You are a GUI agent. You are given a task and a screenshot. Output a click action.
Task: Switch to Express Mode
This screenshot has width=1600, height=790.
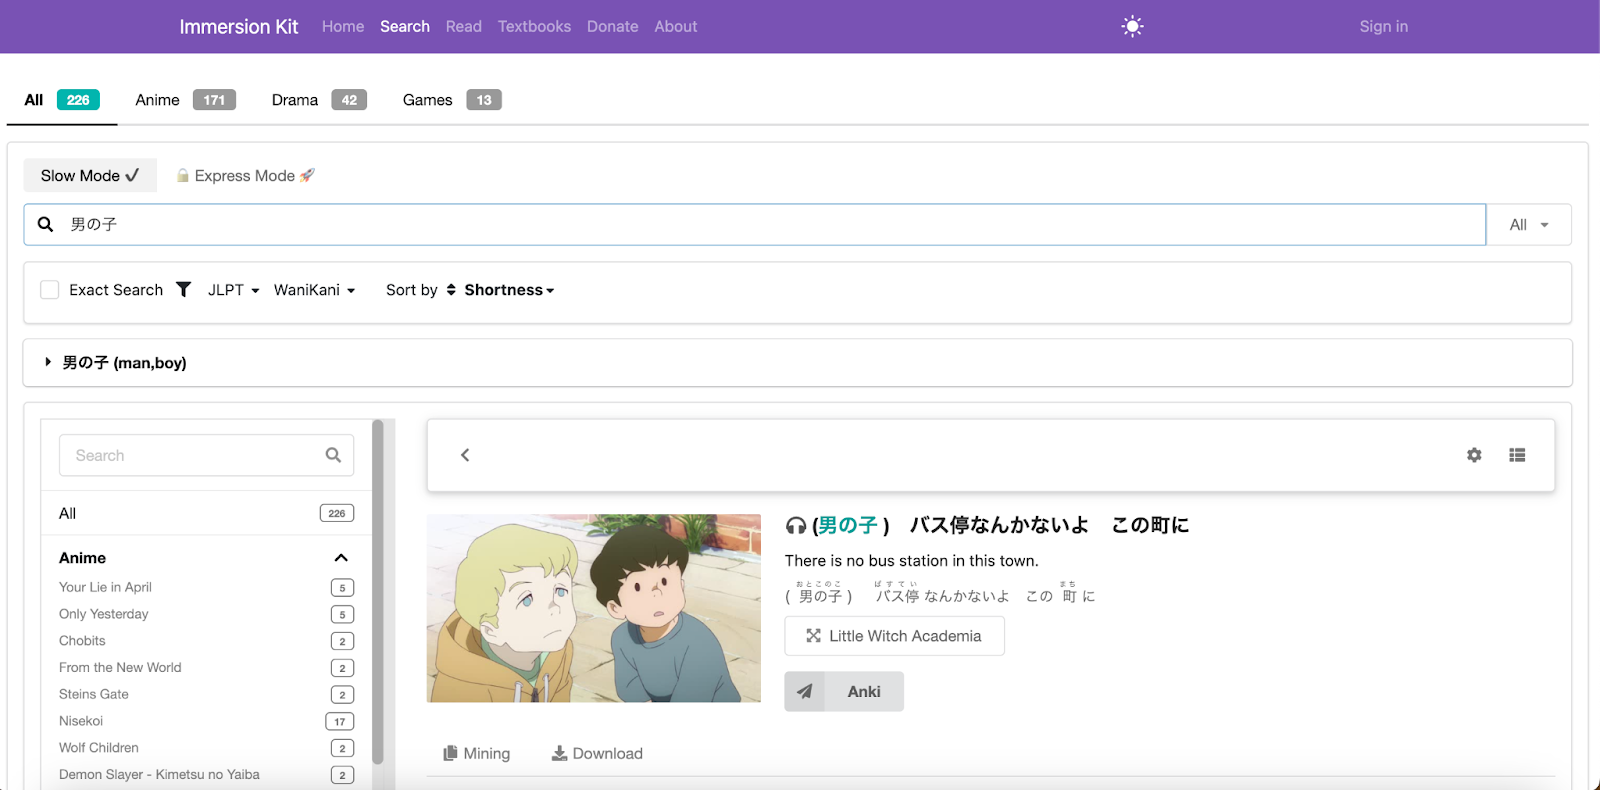245,175
